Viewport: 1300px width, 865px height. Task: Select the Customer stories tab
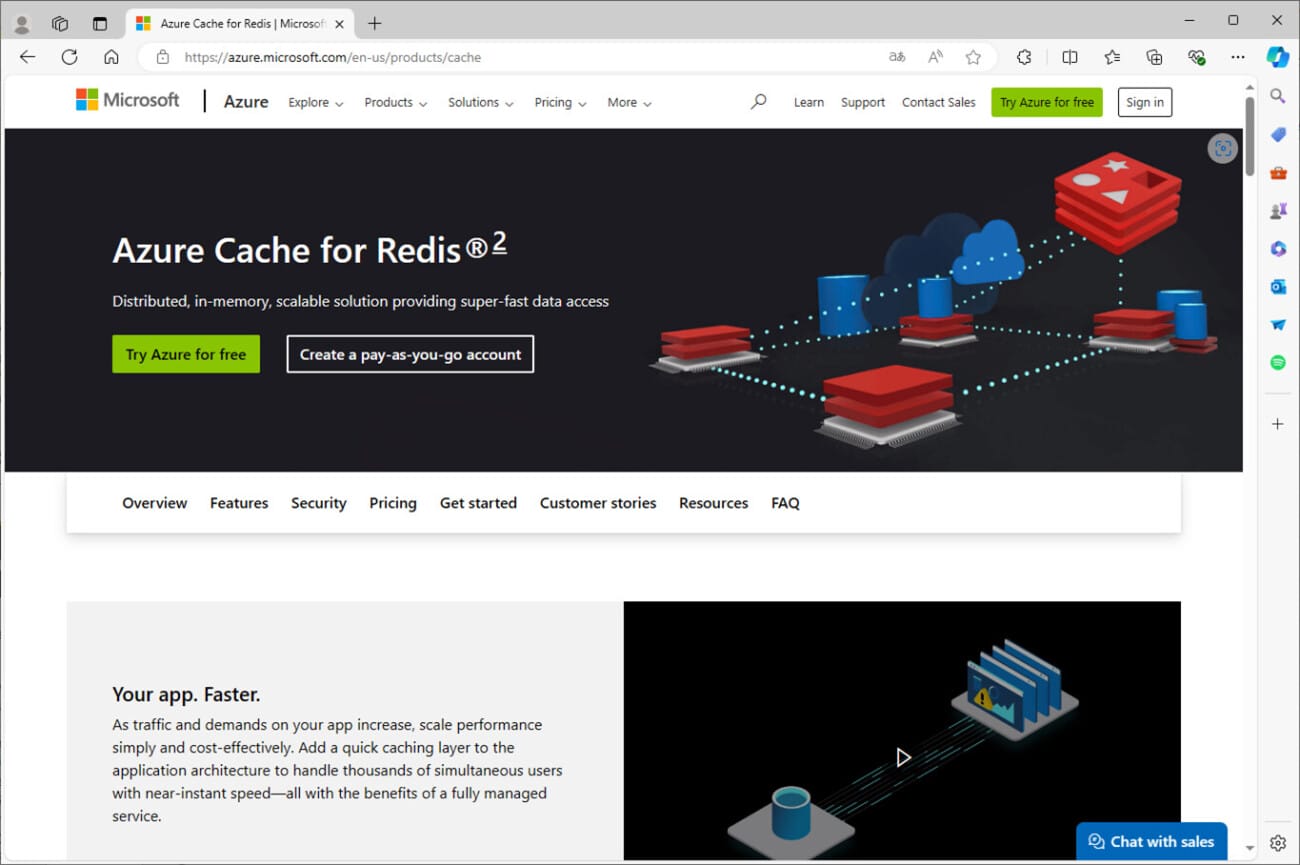point(598,503)
